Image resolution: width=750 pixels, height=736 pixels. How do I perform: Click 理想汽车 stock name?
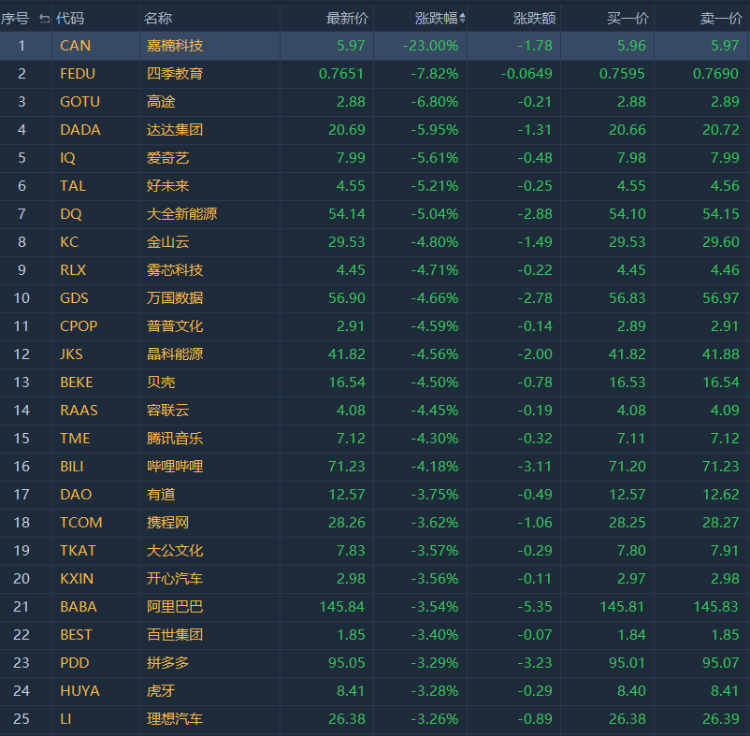(x=175, y=719)
